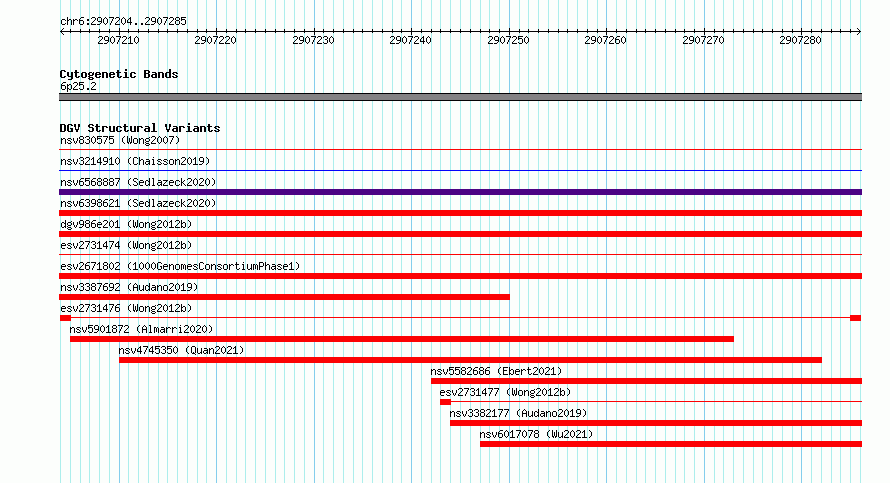Open the nsv4745350 (Quan2021) variant label

click(x=181, y=350)
